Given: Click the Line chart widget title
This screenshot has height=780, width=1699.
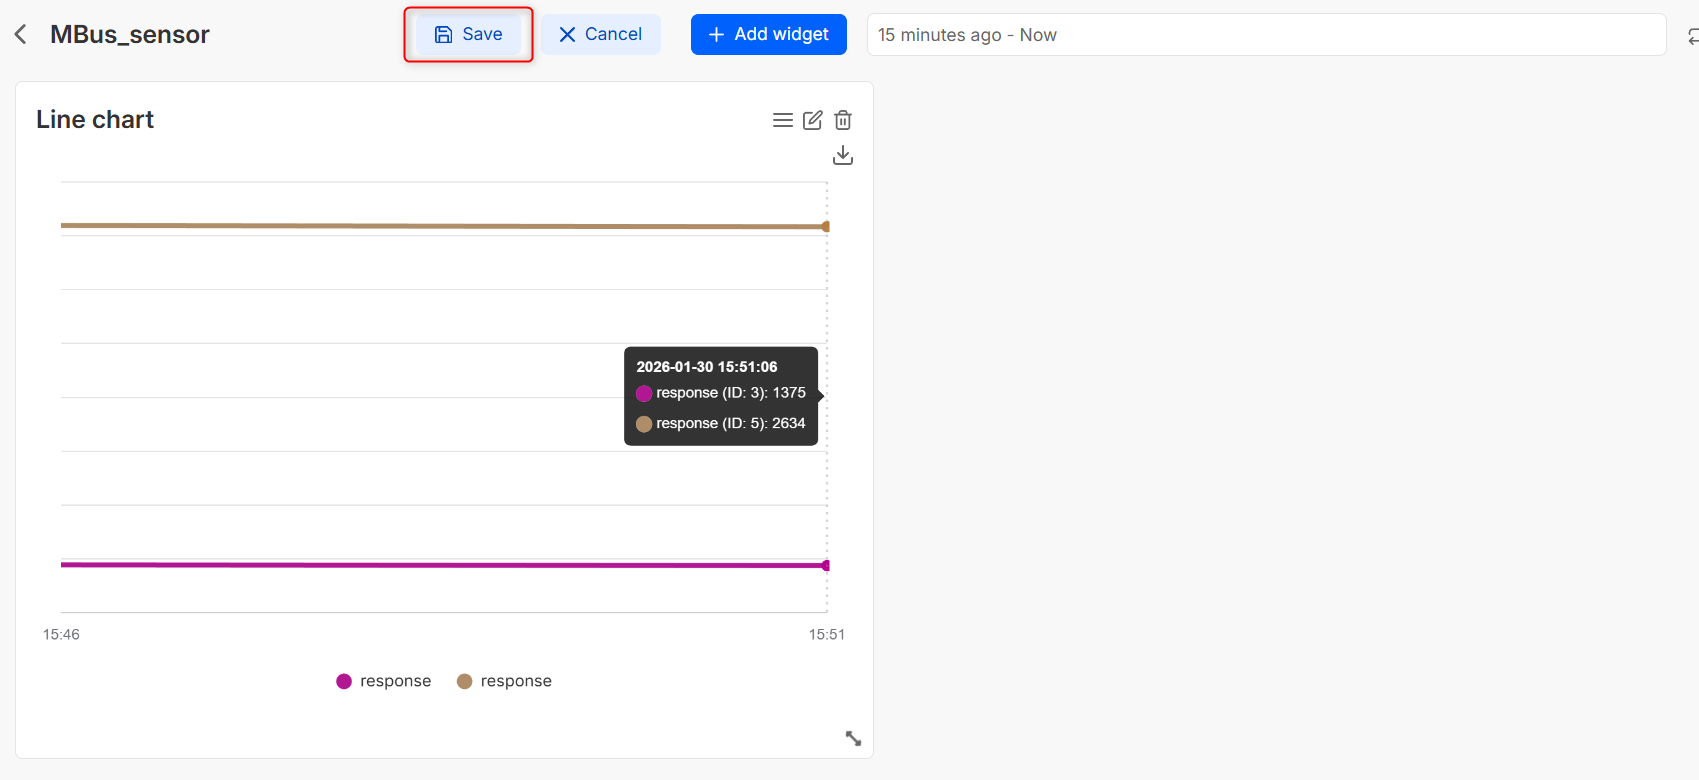Looking at the screenshot, I should click(x=95, y=120).
